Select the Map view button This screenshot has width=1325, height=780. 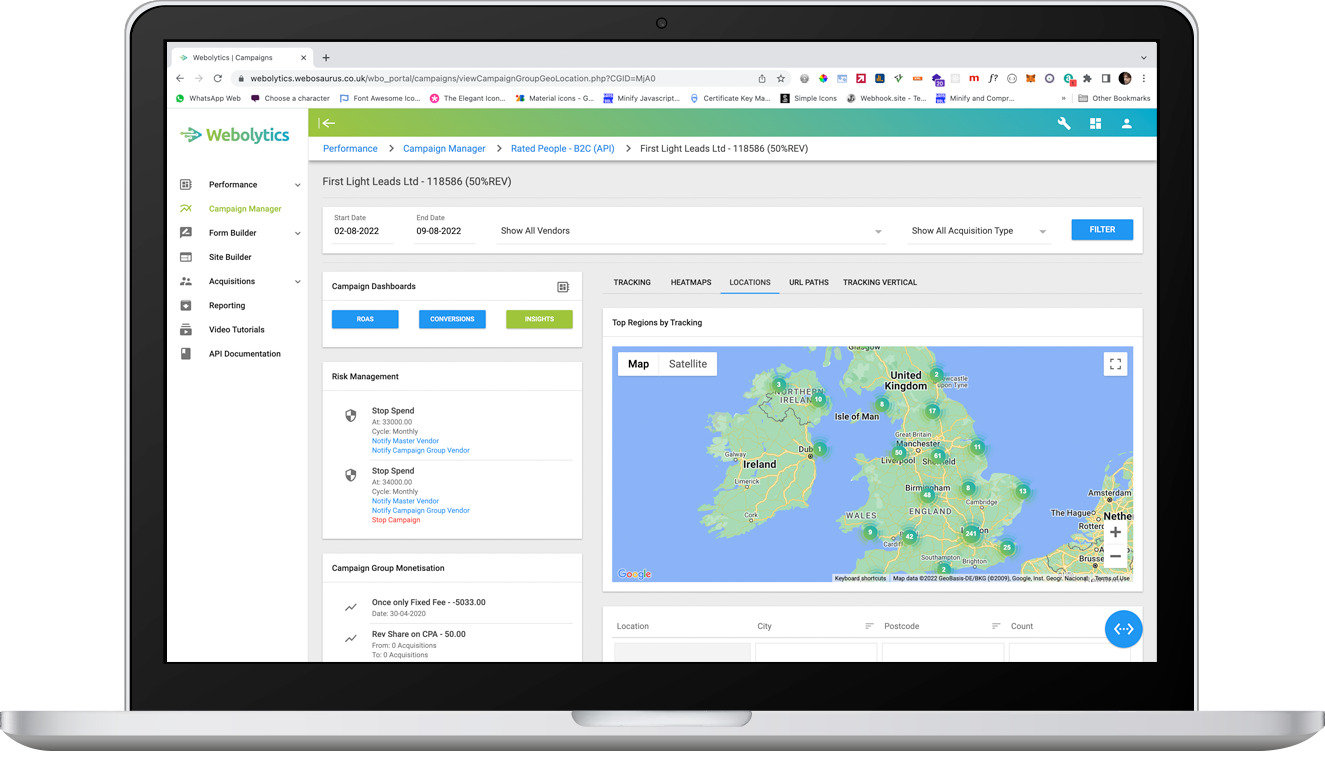(x=639, y=364)
